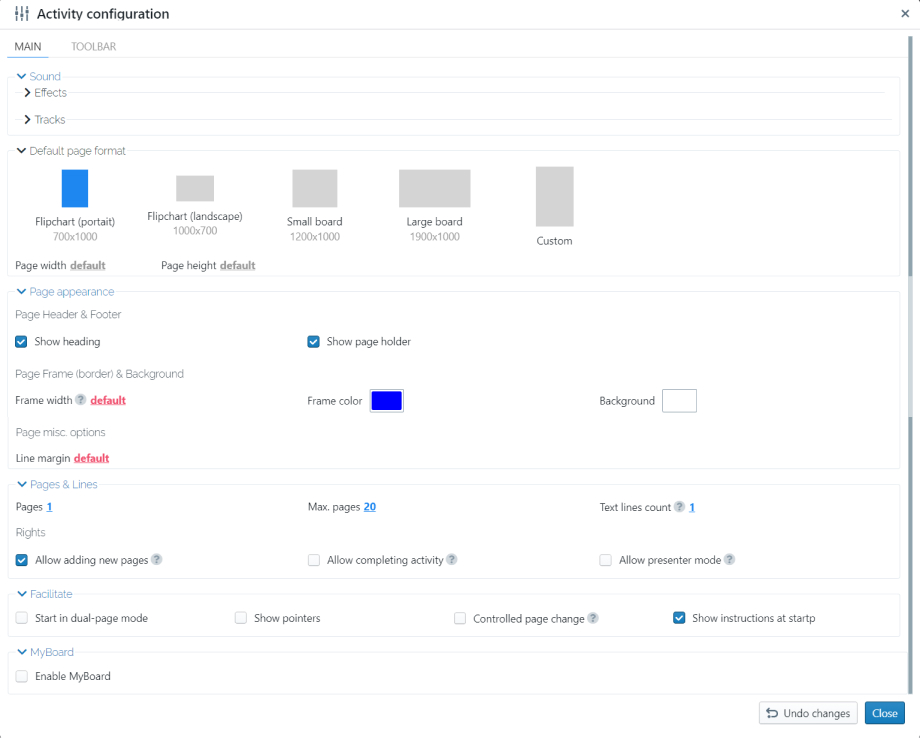The width and height of the screenshot is (920, 738).
Task: Collapse the Pages & Lines section
Action: [x=58, y=484]
